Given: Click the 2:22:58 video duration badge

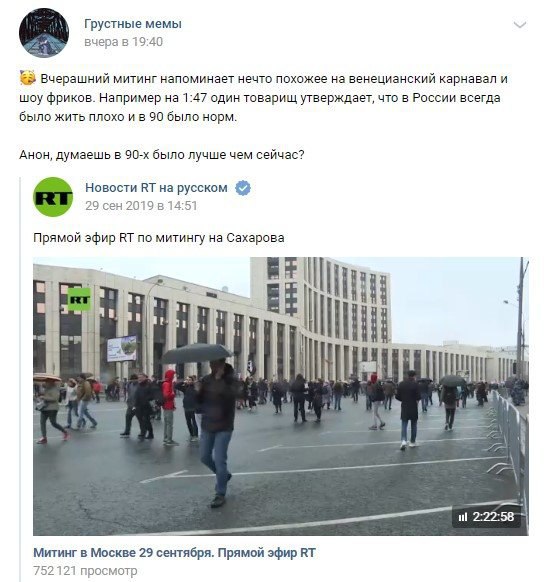Looking at the screenshot, I should click(x=486, y=517).
